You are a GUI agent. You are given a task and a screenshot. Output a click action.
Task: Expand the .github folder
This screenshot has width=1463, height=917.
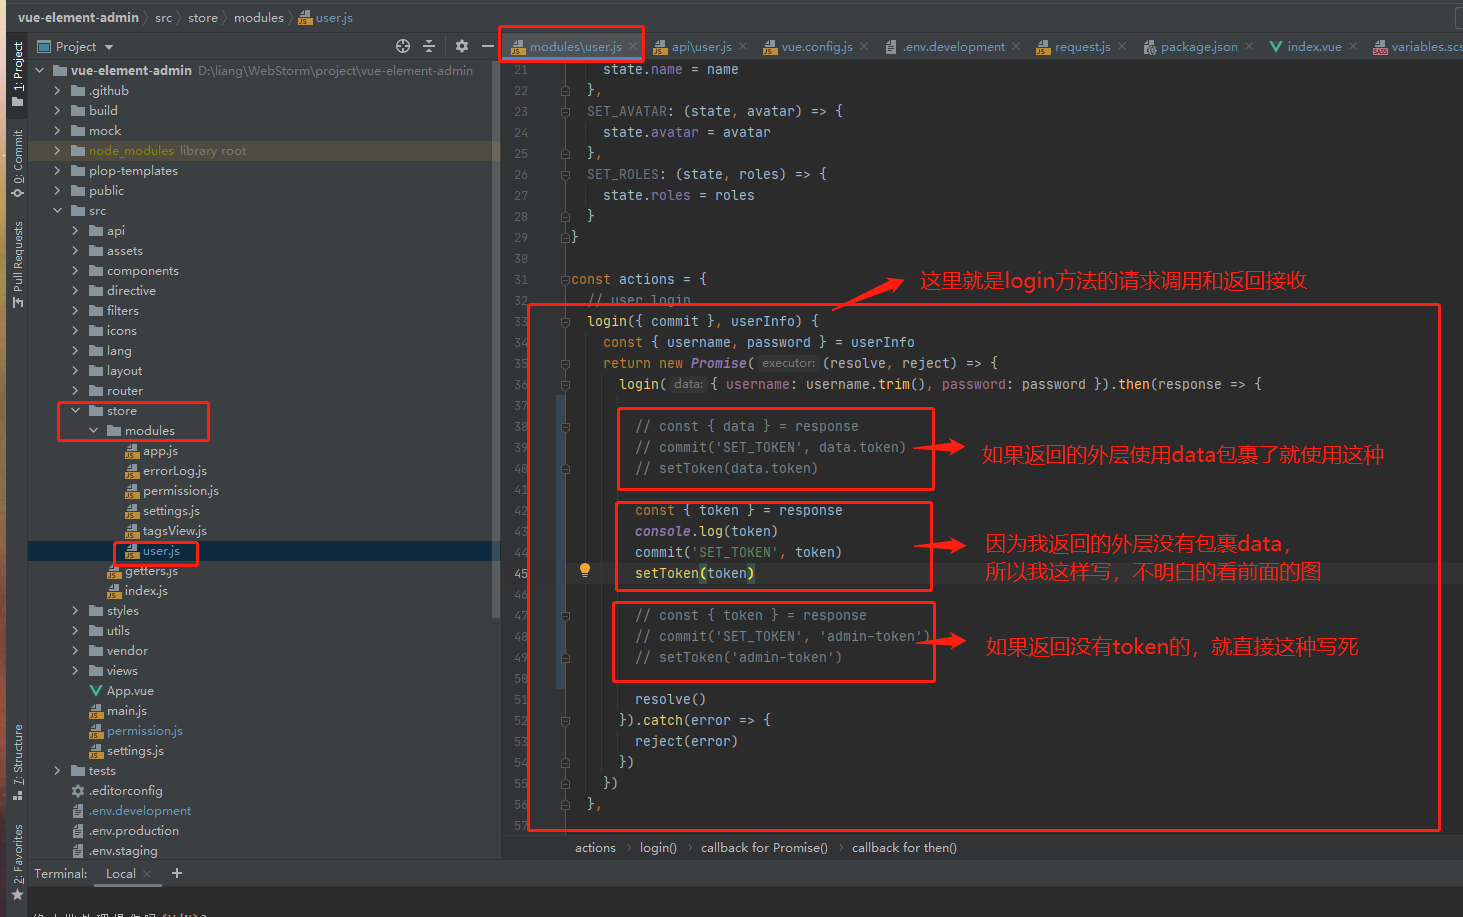coord(57,91)
